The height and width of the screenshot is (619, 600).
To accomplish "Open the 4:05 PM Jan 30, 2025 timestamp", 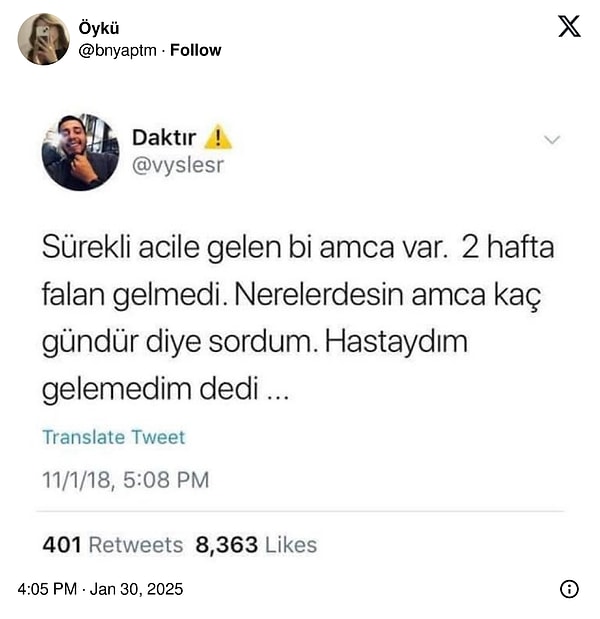I will coord(100,589).
